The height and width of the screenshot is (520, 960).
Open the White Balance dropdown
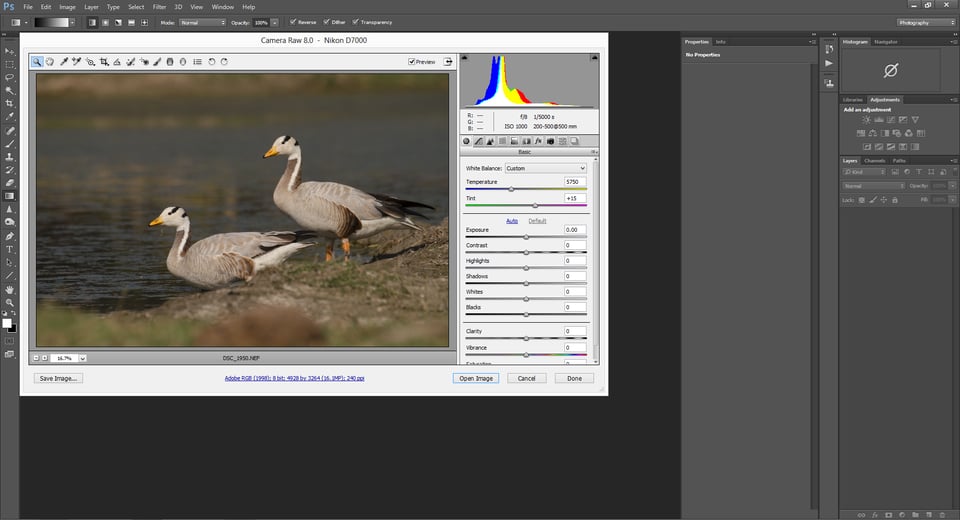point(546,168)
